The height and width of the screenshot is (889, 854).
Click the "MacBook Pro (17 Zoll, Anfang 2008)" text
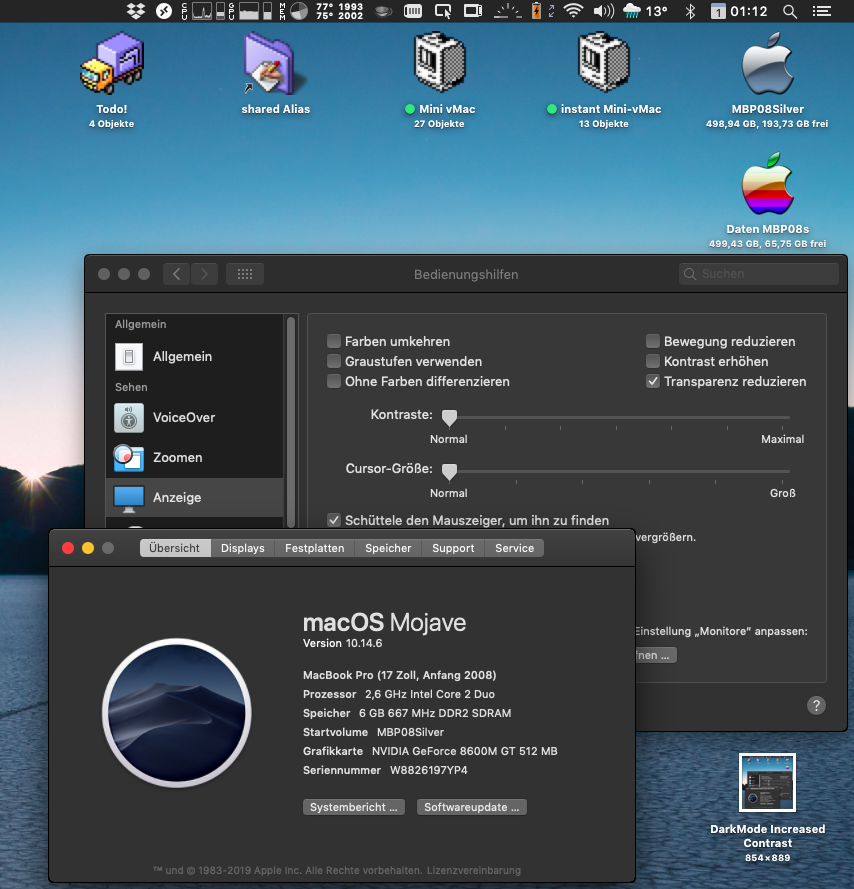[x=400, y=675]
